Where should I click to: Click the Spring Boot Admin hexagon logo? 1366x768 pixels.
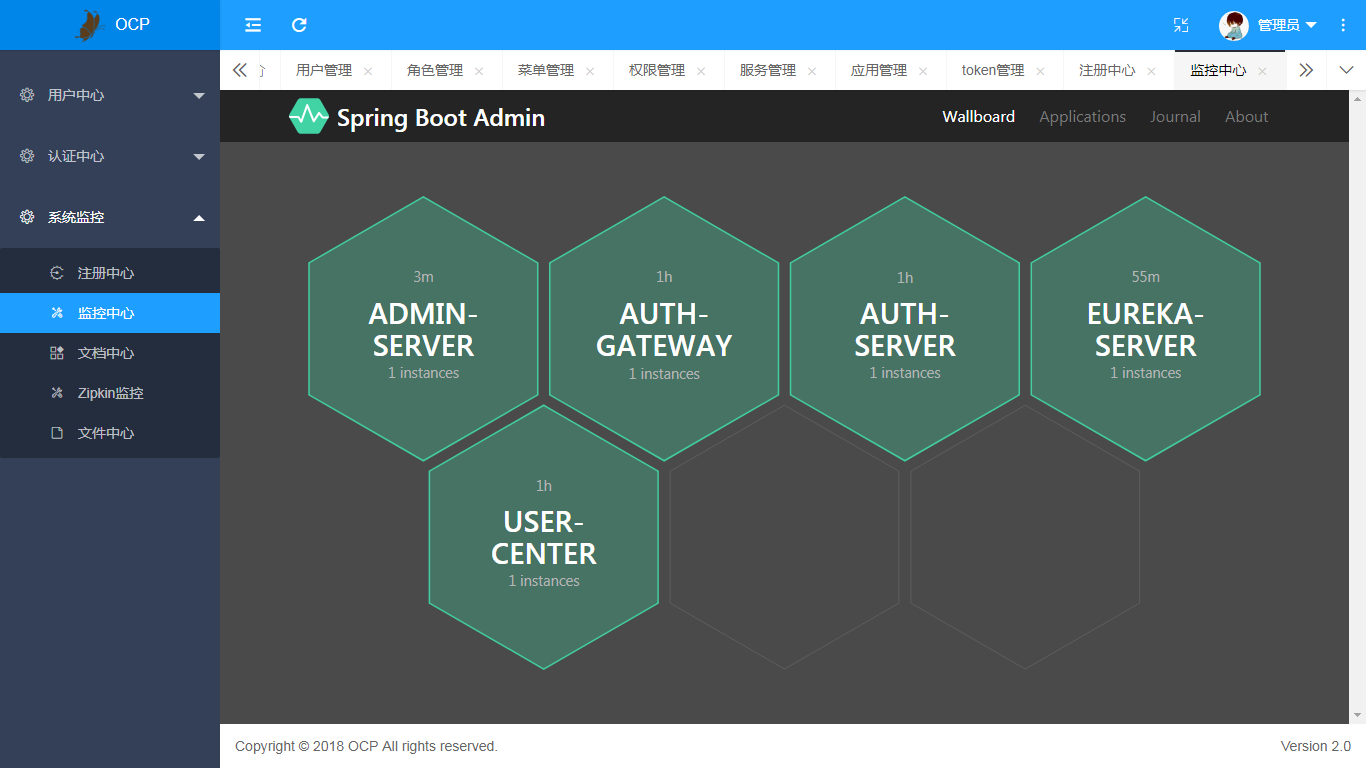tap(308, 116)
